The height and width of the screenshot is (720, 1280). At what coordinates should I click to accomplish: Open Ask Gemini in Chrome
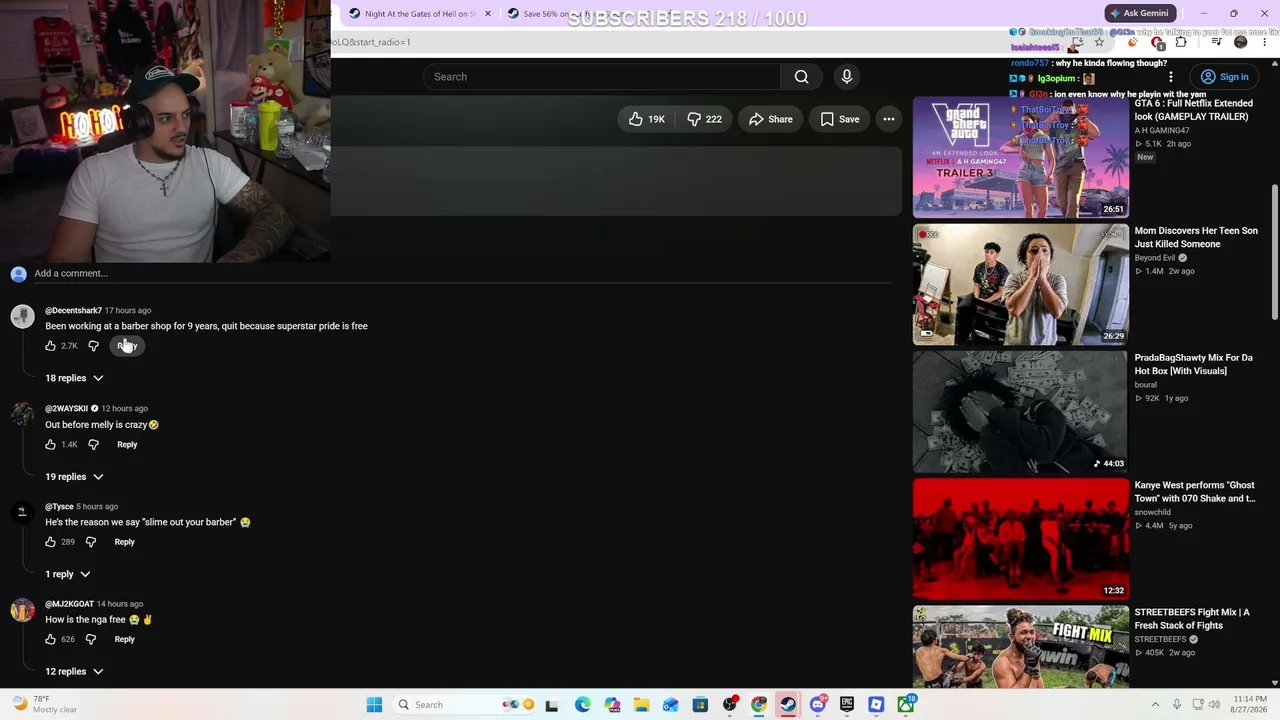(1139, 13)
